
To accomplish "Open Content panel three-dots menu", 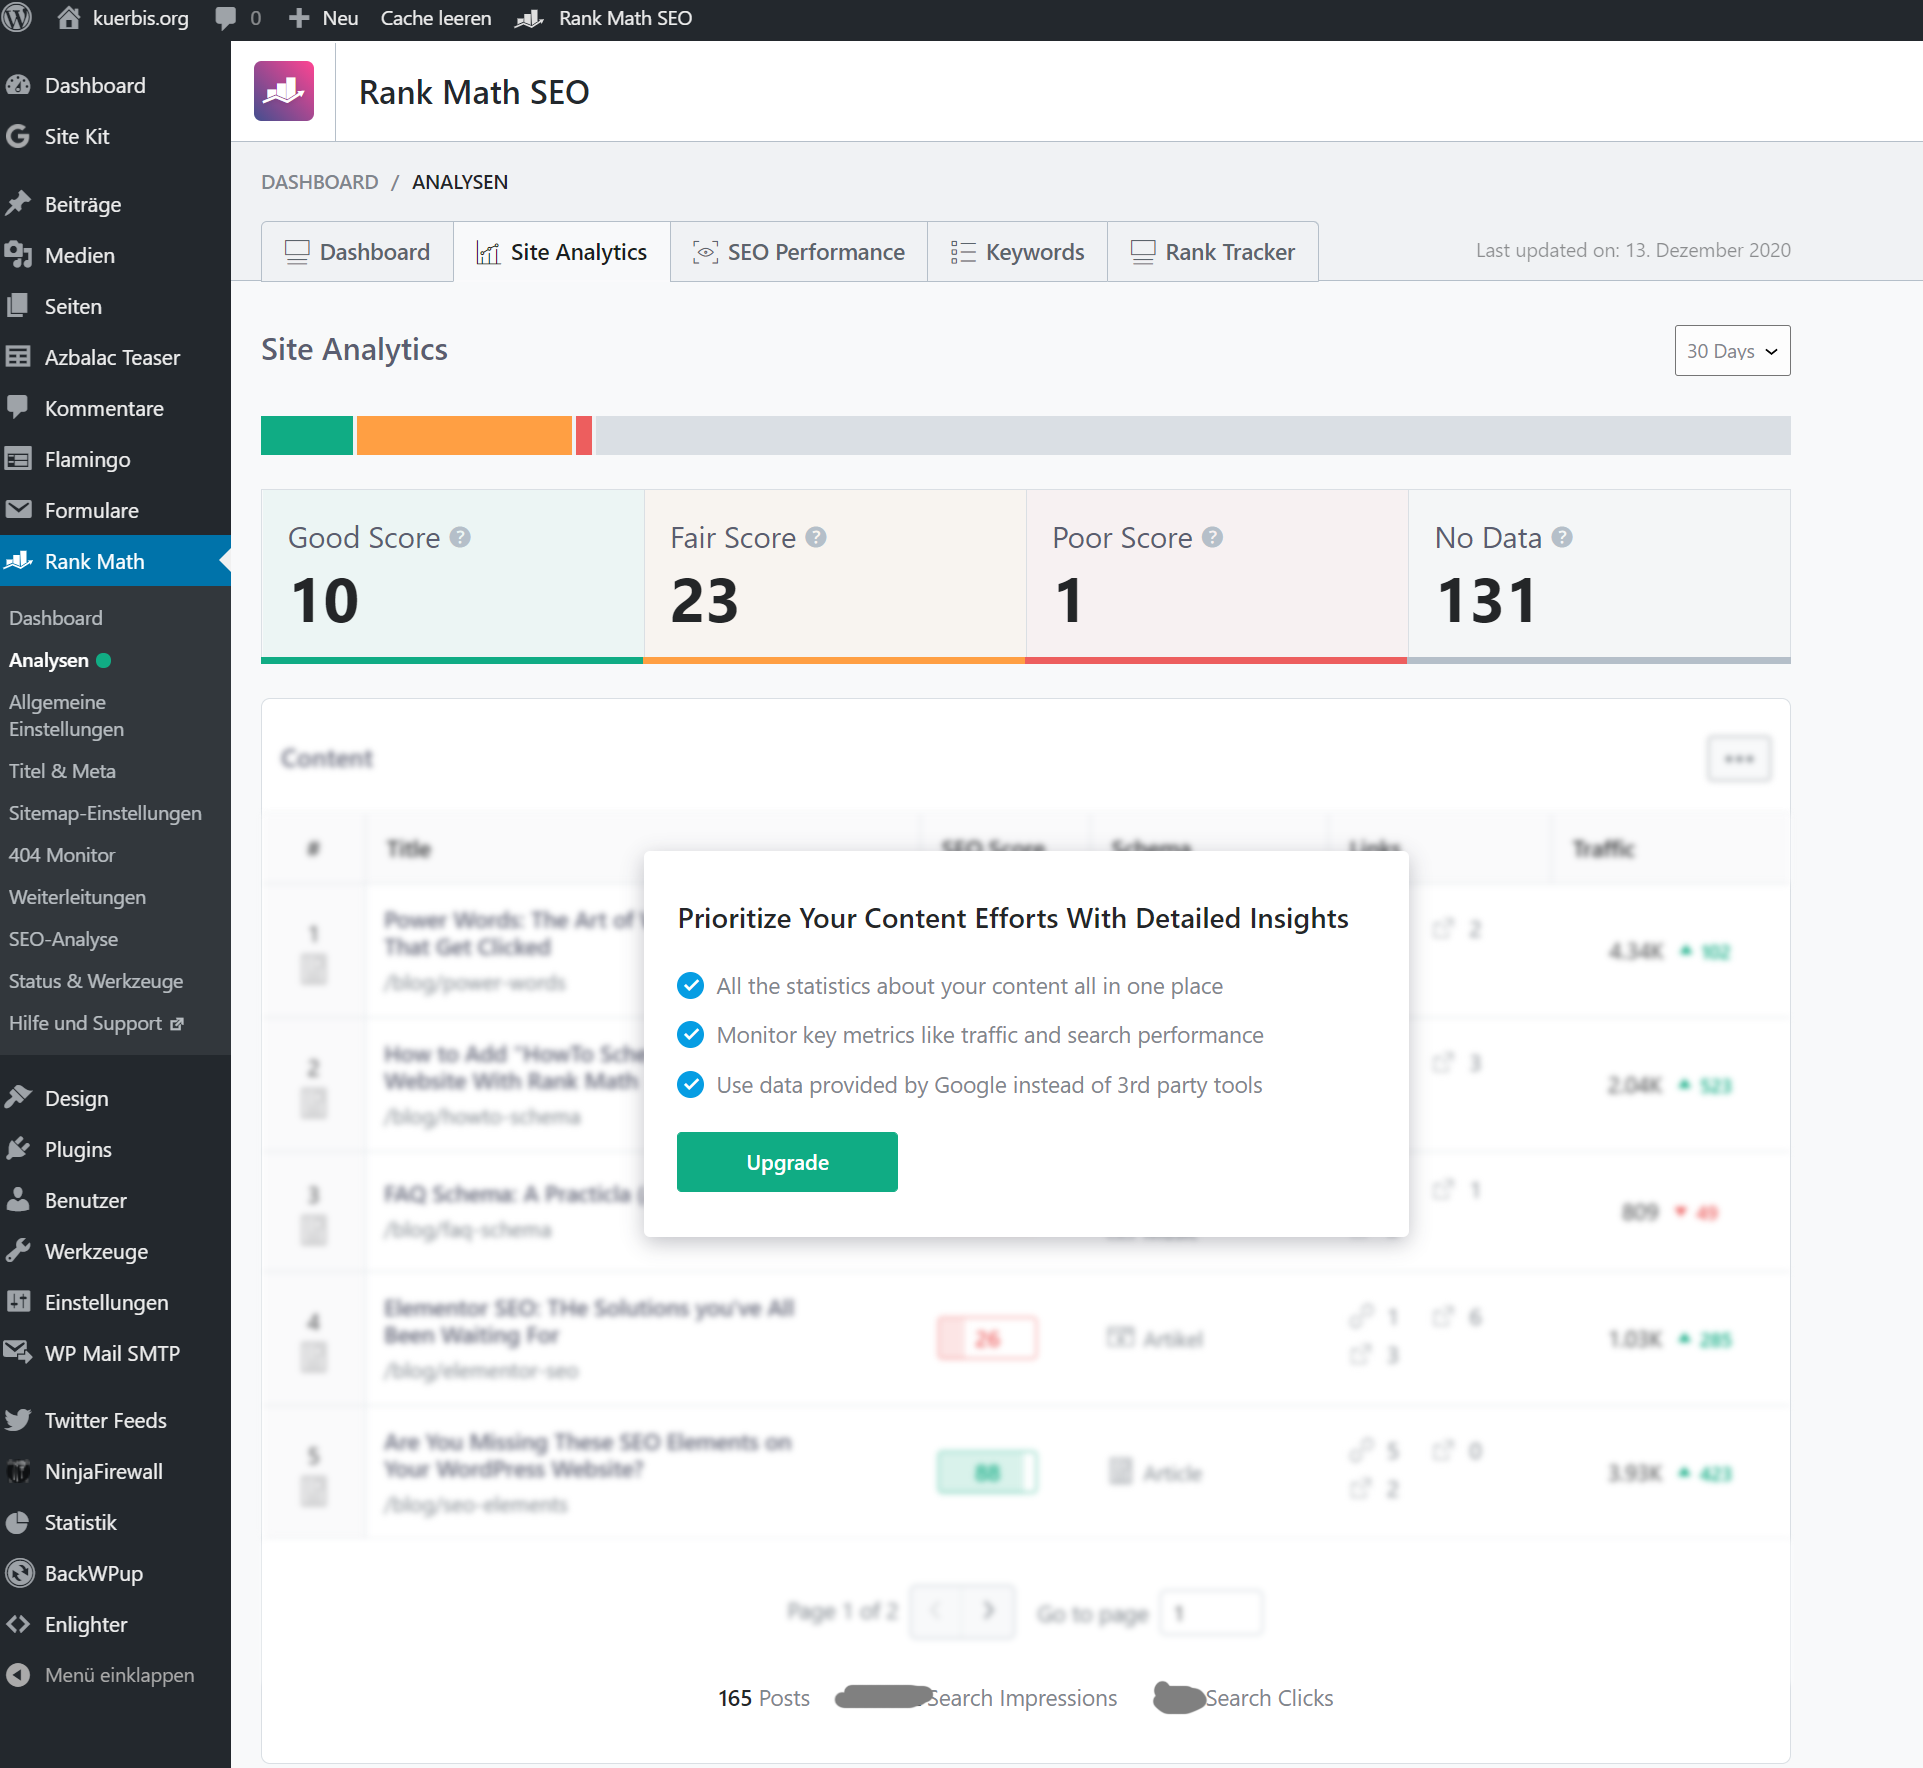I will [1739, 759].
